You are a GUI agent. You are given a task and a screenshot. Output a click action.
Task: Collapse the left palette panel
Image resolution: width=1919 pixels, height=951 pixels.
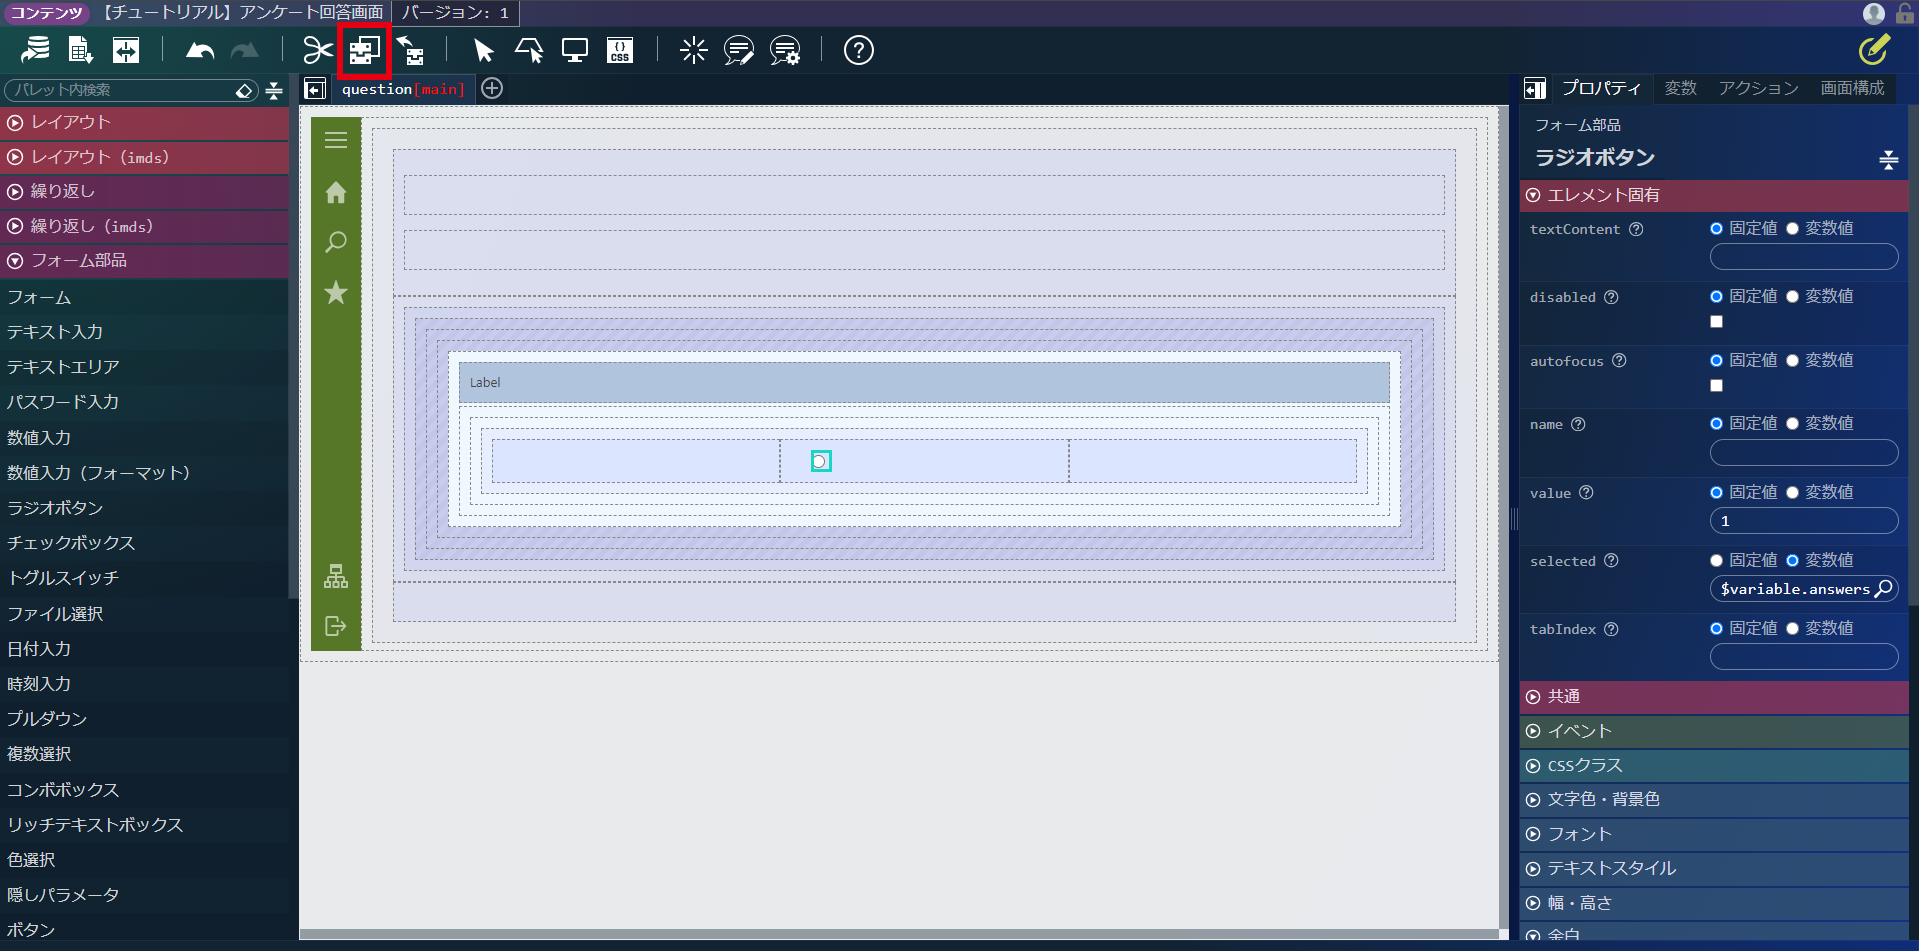(315, 89)
